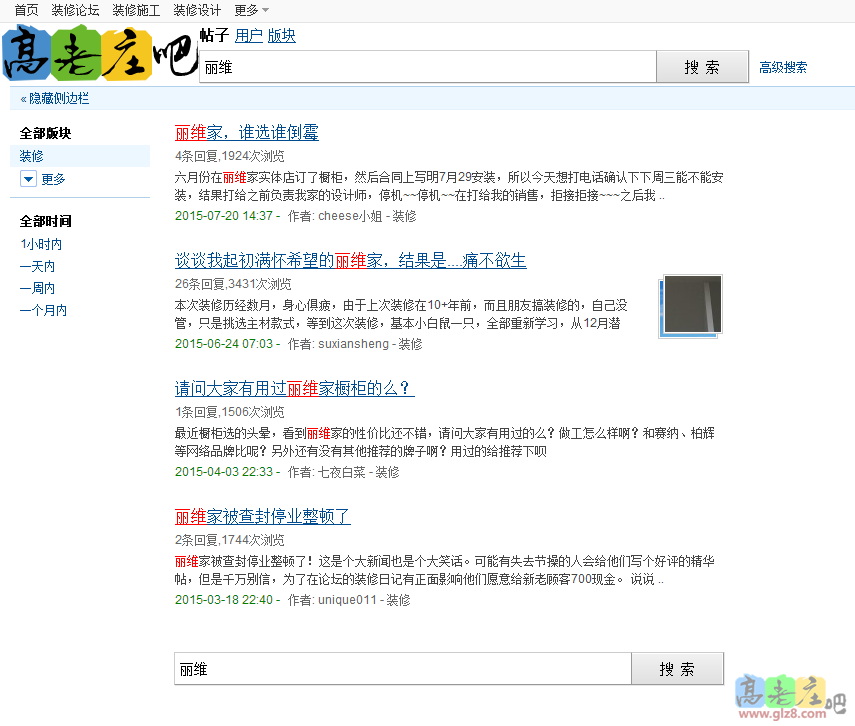Image resolution: width=855 pixels, height=726 pixels.
Task: Click the blue arrow icon beside sidebar 更多
Action: tap(28, 178)
